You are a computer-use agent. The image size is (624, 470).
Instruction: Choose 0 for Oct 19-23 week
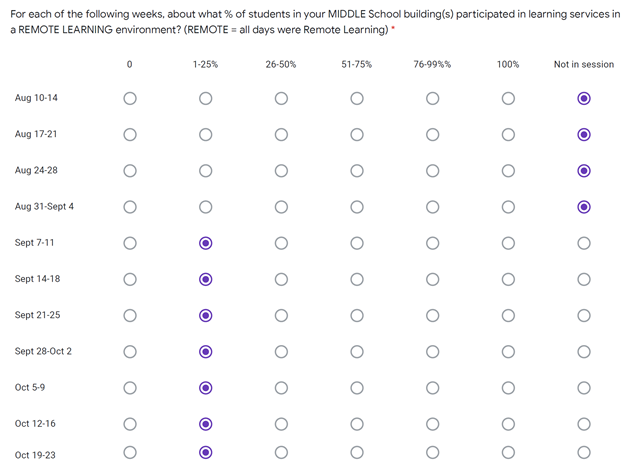(x=130, y=452)
